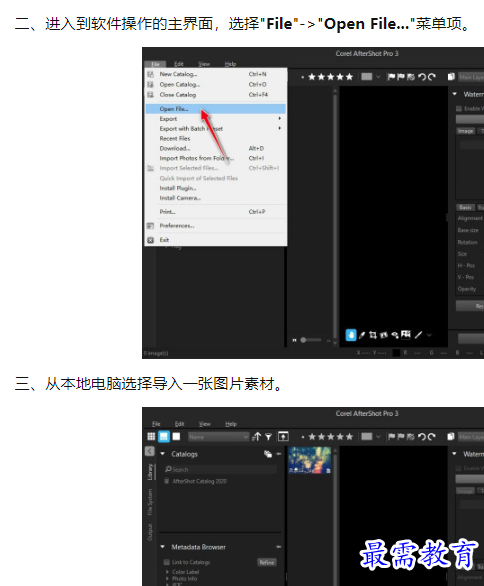
Task: Select Print in the File menu
Action: point(215,212)
